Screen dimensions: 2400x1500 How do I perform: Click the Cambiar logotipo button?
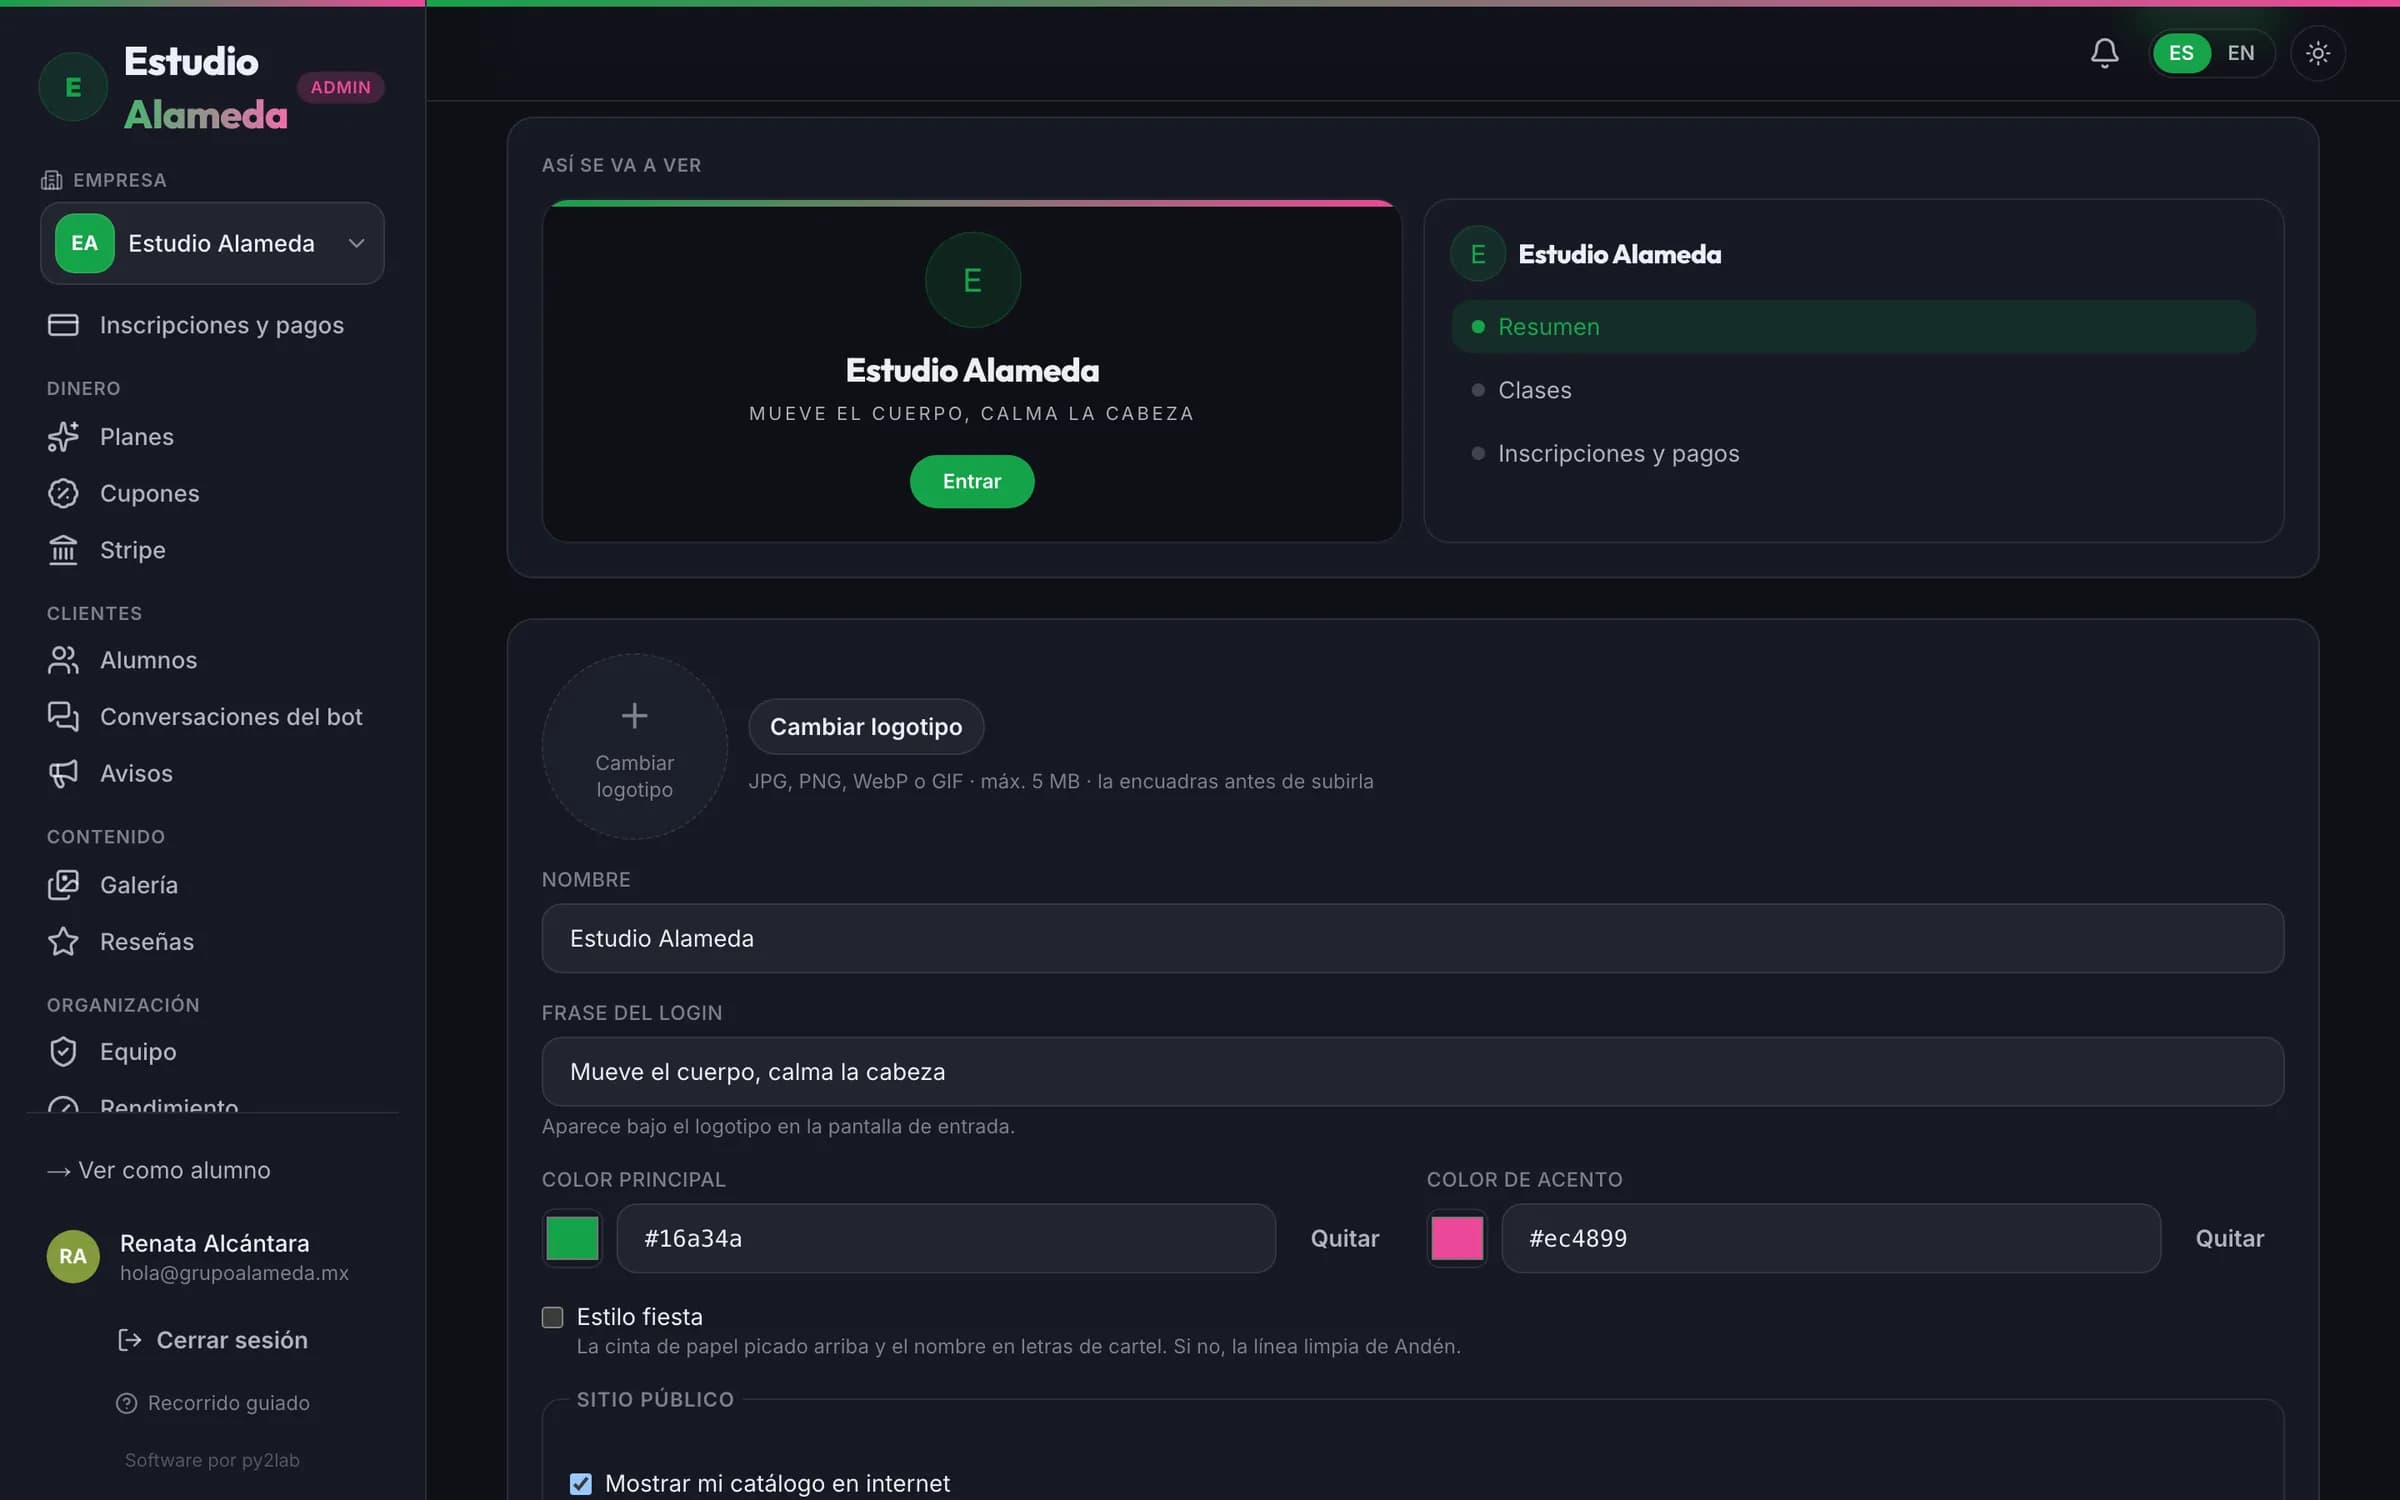866,727
